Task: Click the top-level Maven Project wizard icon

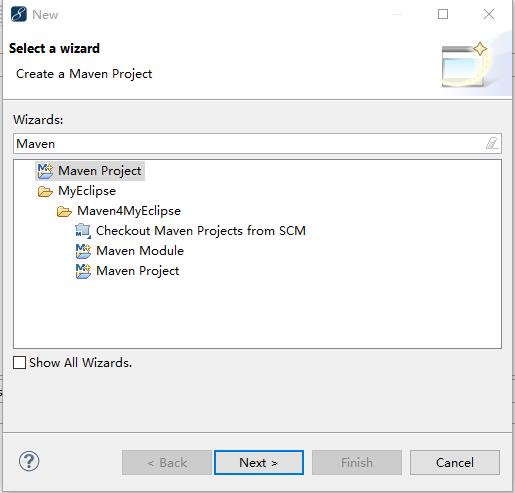Action: coord(45,171)
